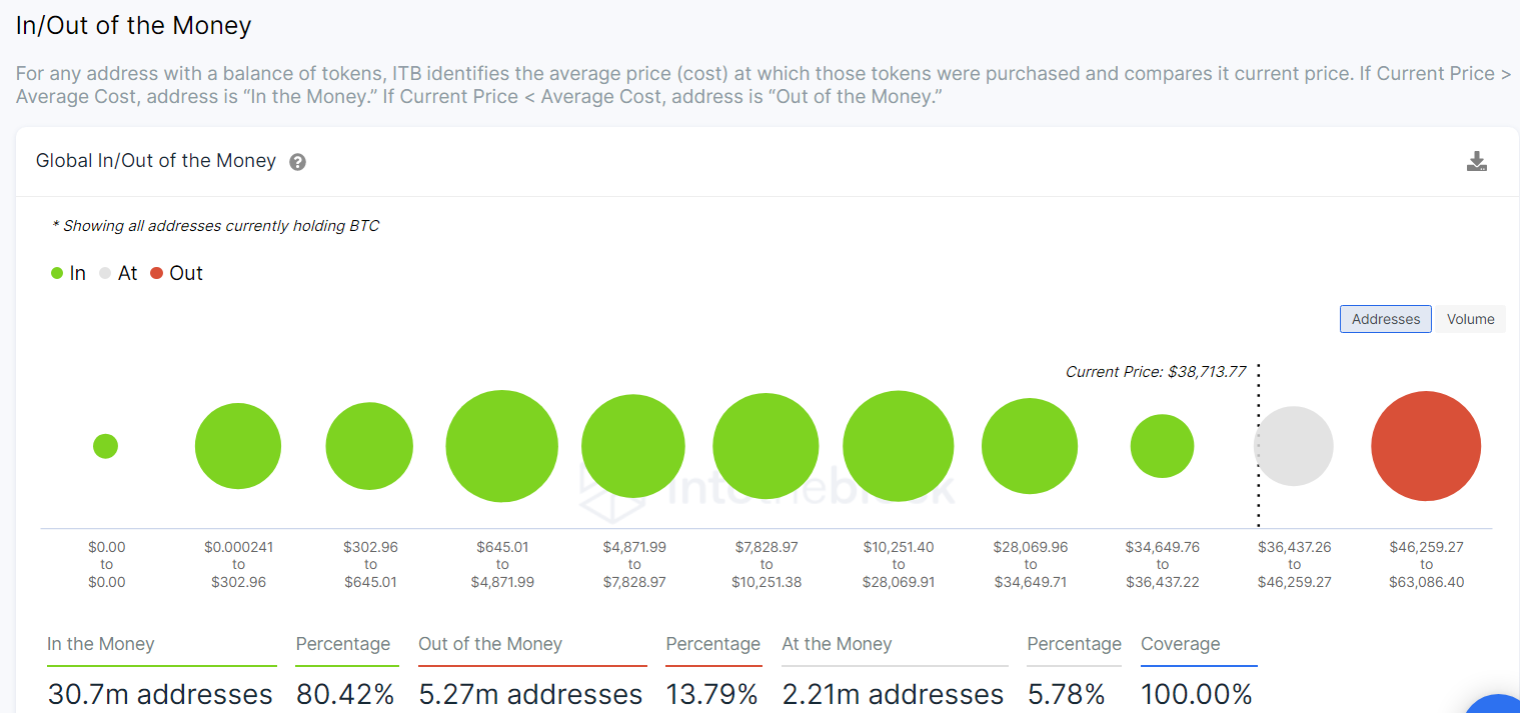The width and height of the screenshot is (1520, 713).
Task: Click the $645.01 to $4,871.99 range label
Action: click(x=502, y=564)
